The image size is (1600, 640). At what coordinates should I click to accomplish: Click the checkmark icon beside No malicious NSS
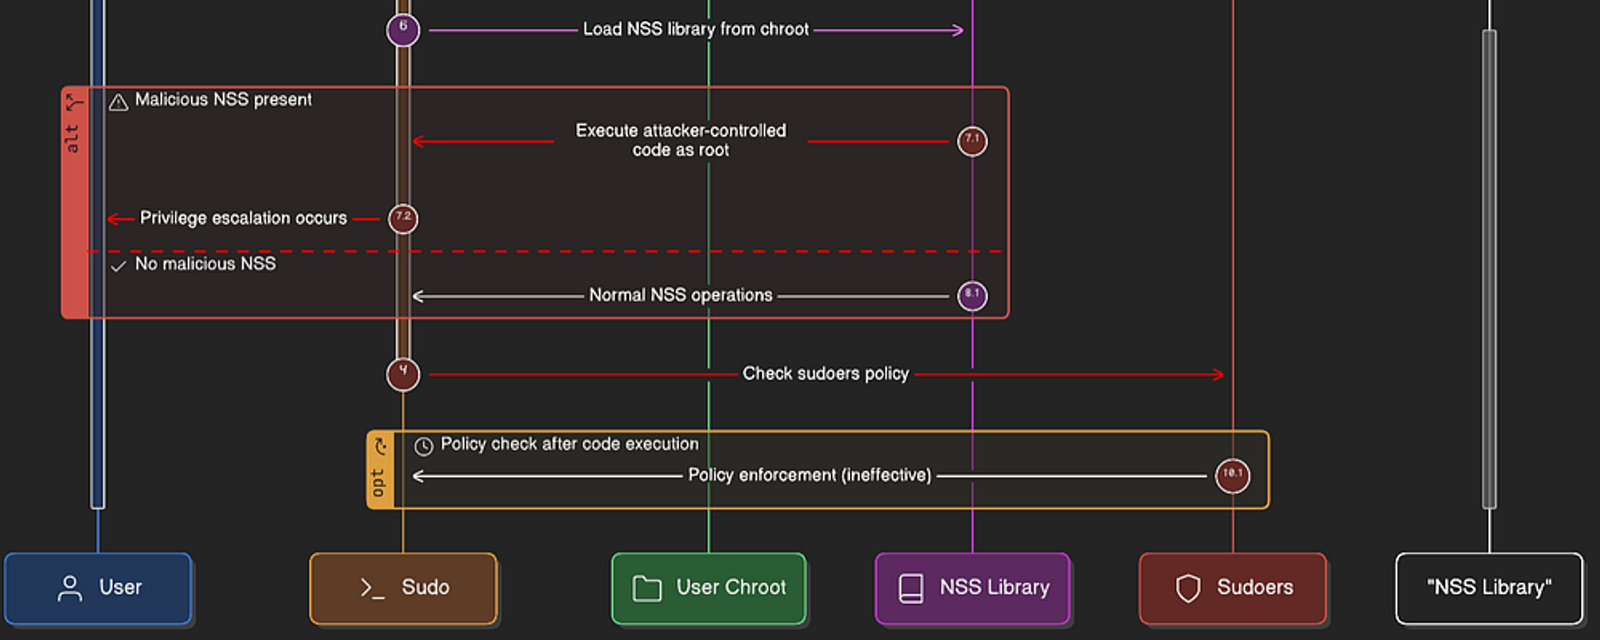point(118,265)
